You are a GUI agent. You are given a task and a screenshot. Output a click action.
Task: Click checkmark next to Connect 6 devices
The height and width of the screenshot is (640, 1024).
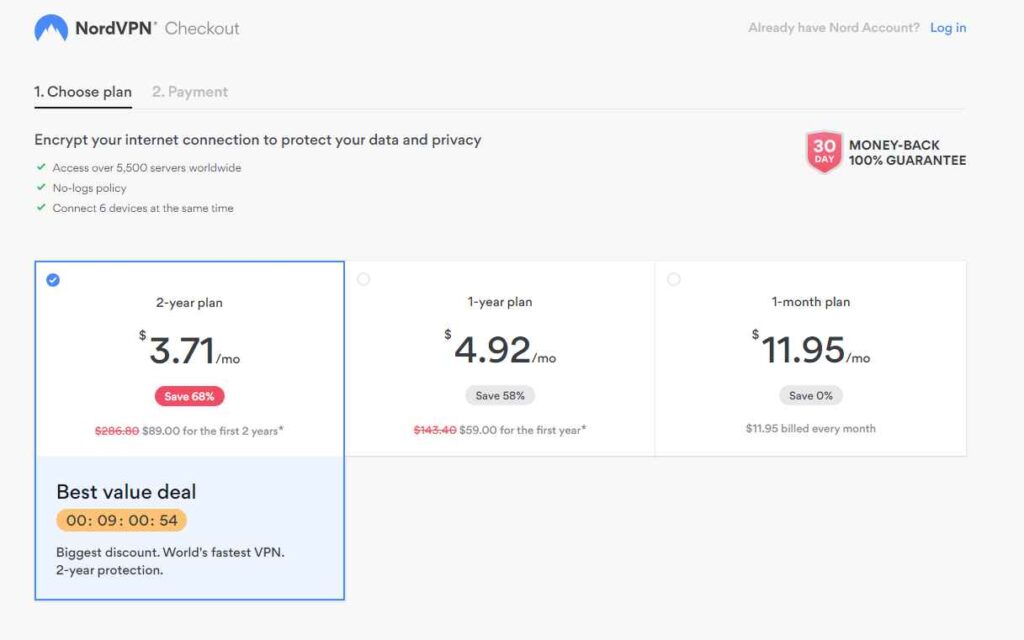click(x=41, y=208)
